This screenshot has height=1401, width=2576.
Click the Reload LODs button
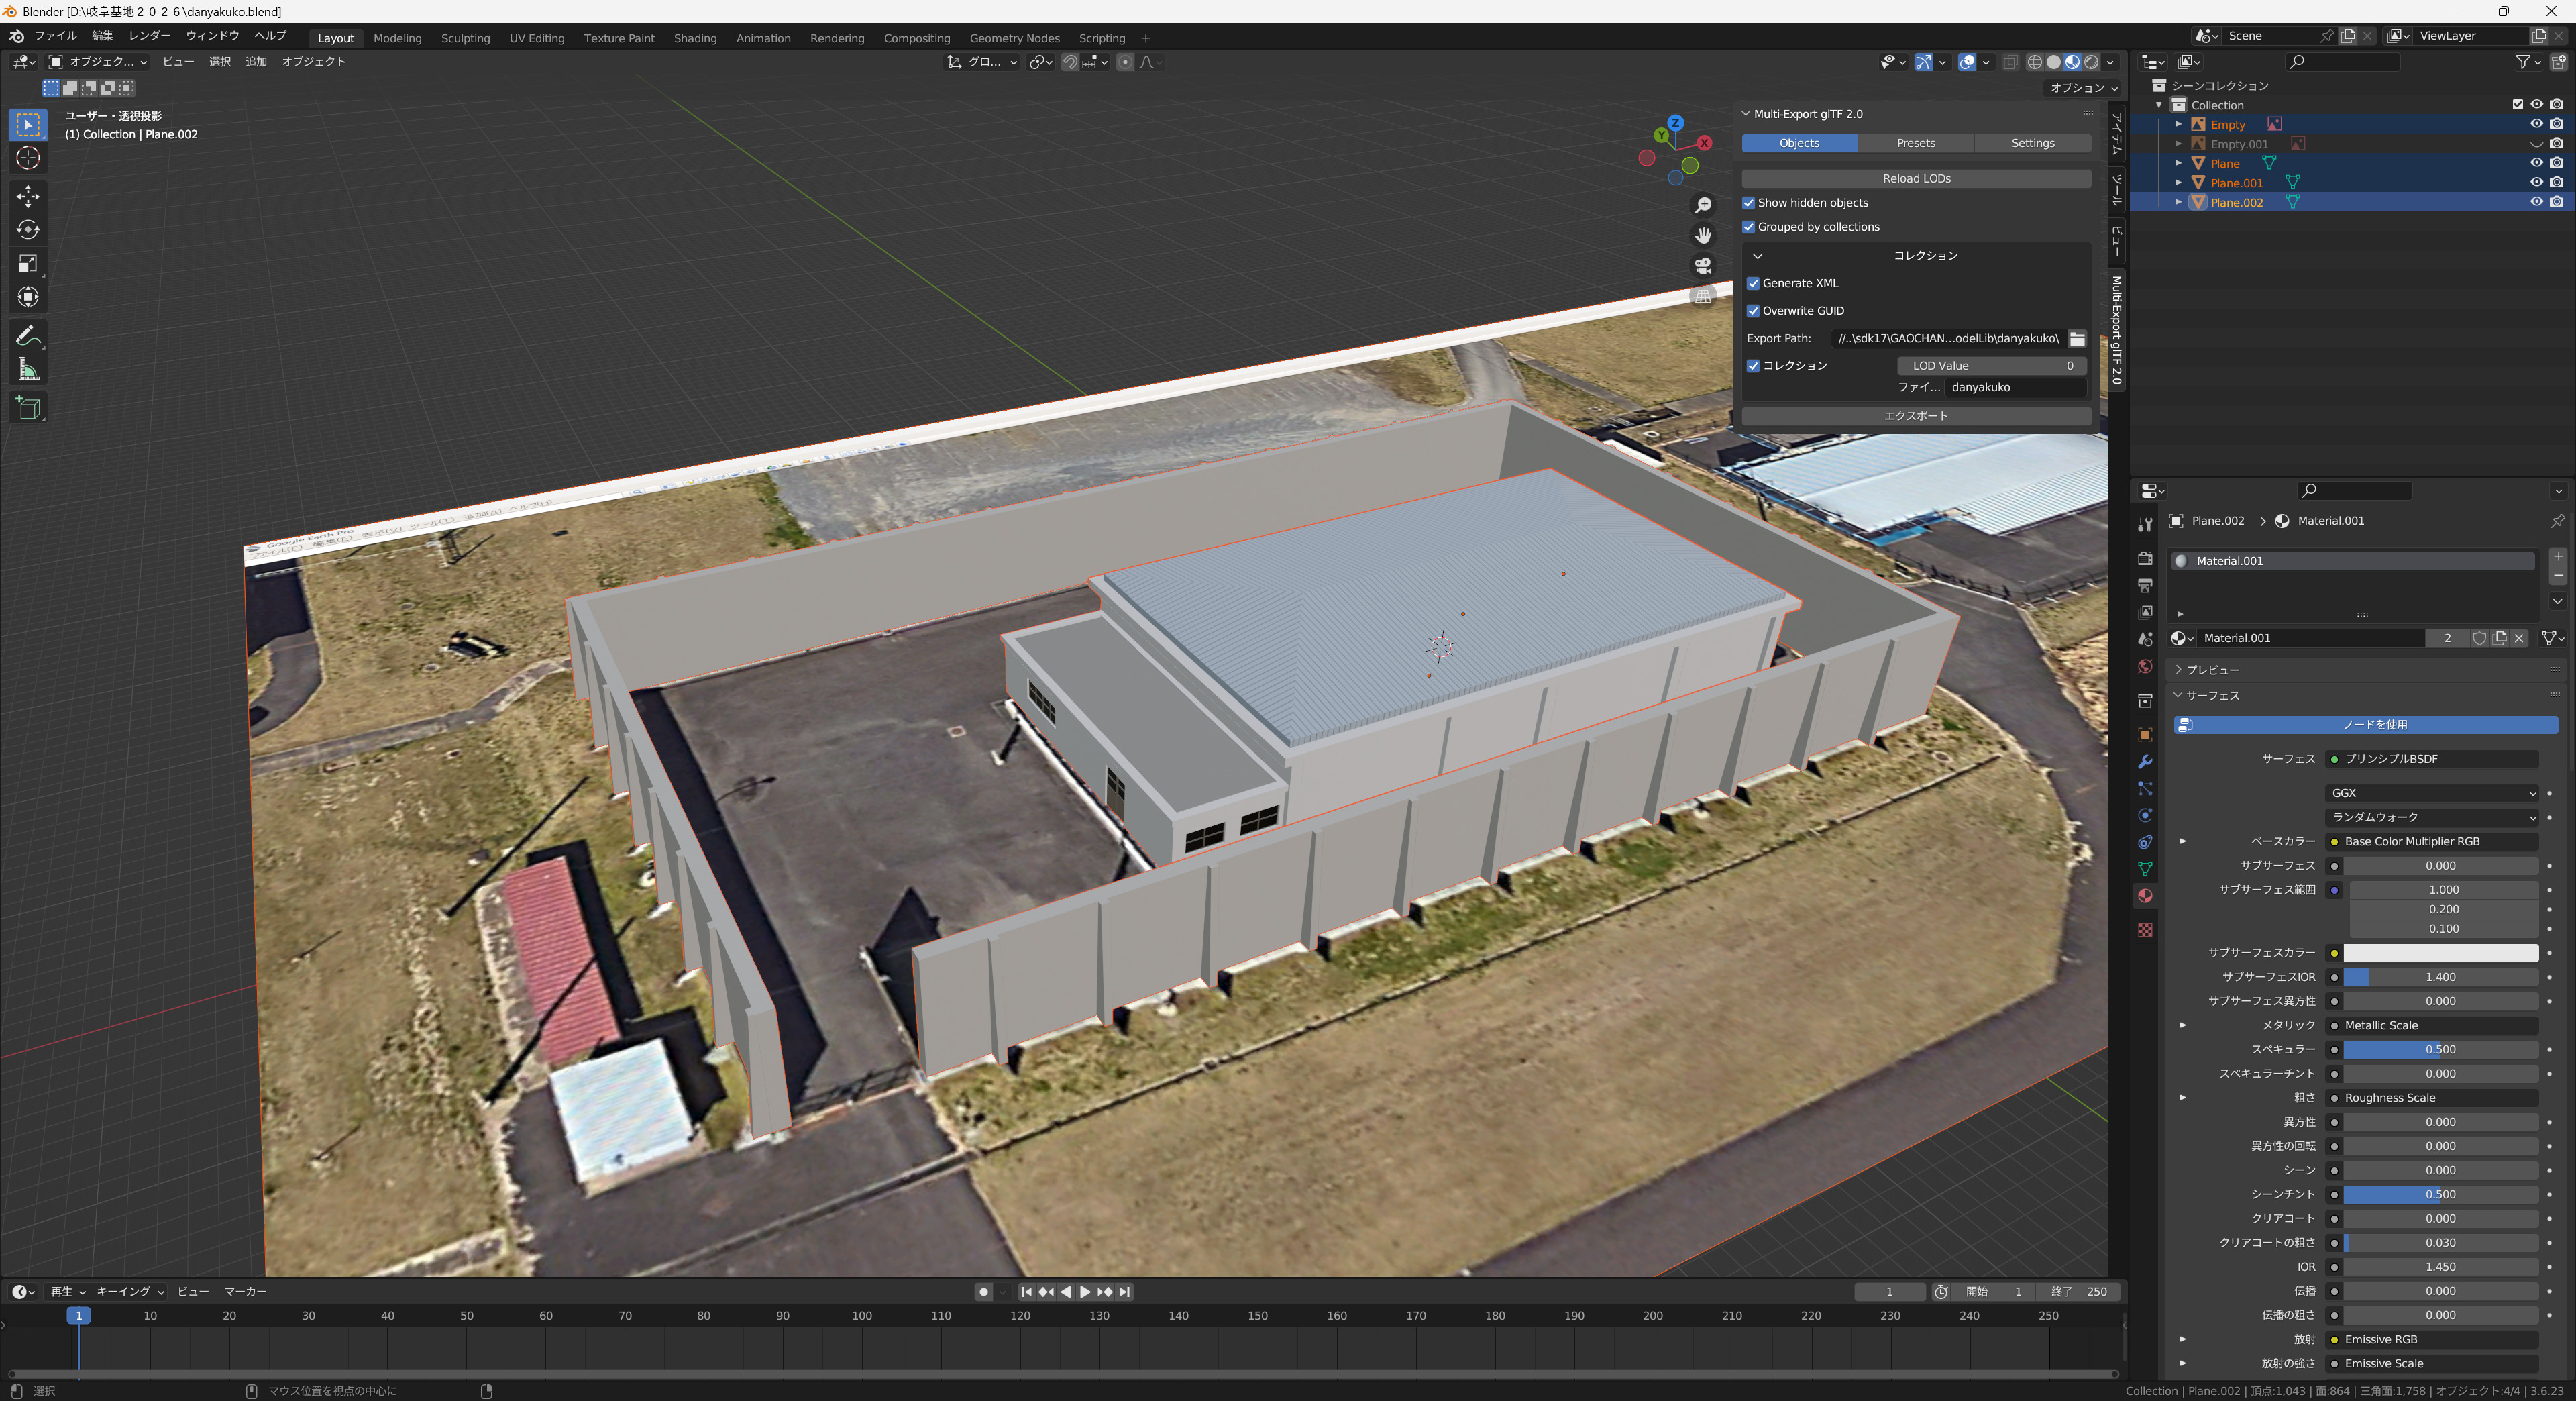click(1916, 178)
